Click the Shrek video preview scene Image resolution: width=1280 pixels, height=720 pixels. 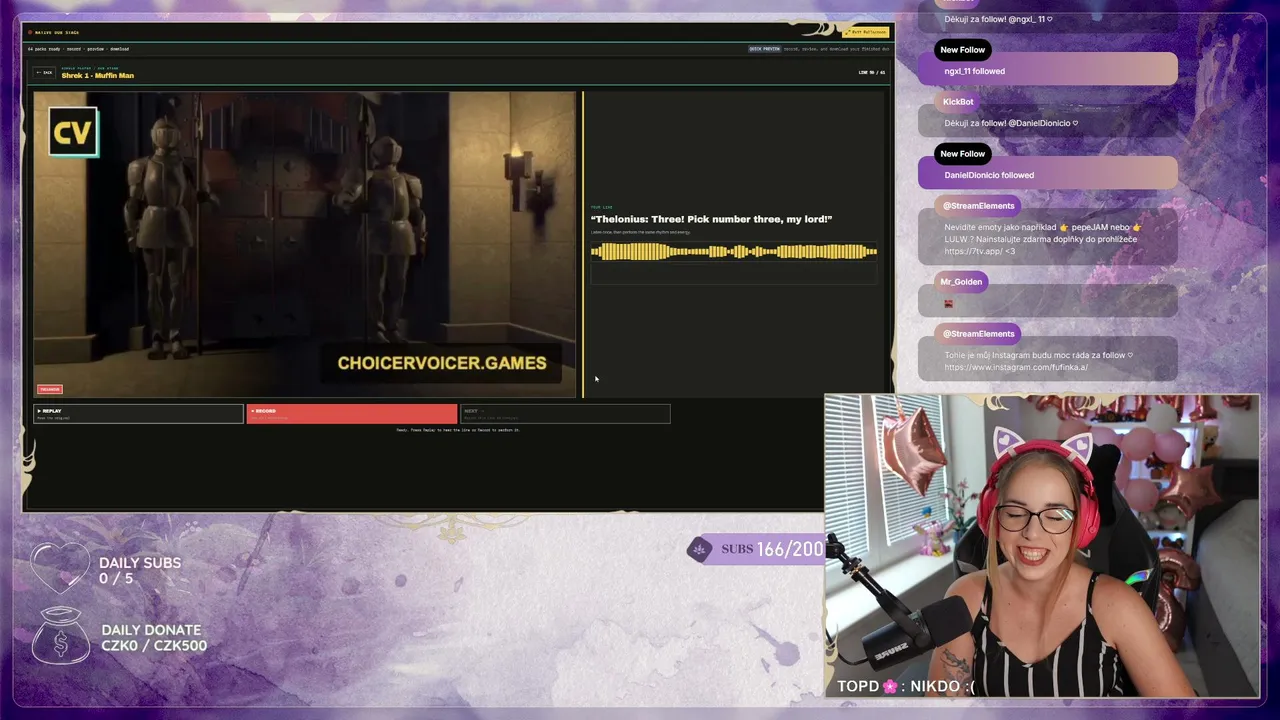pyautogui.click(x=305, y=245)
